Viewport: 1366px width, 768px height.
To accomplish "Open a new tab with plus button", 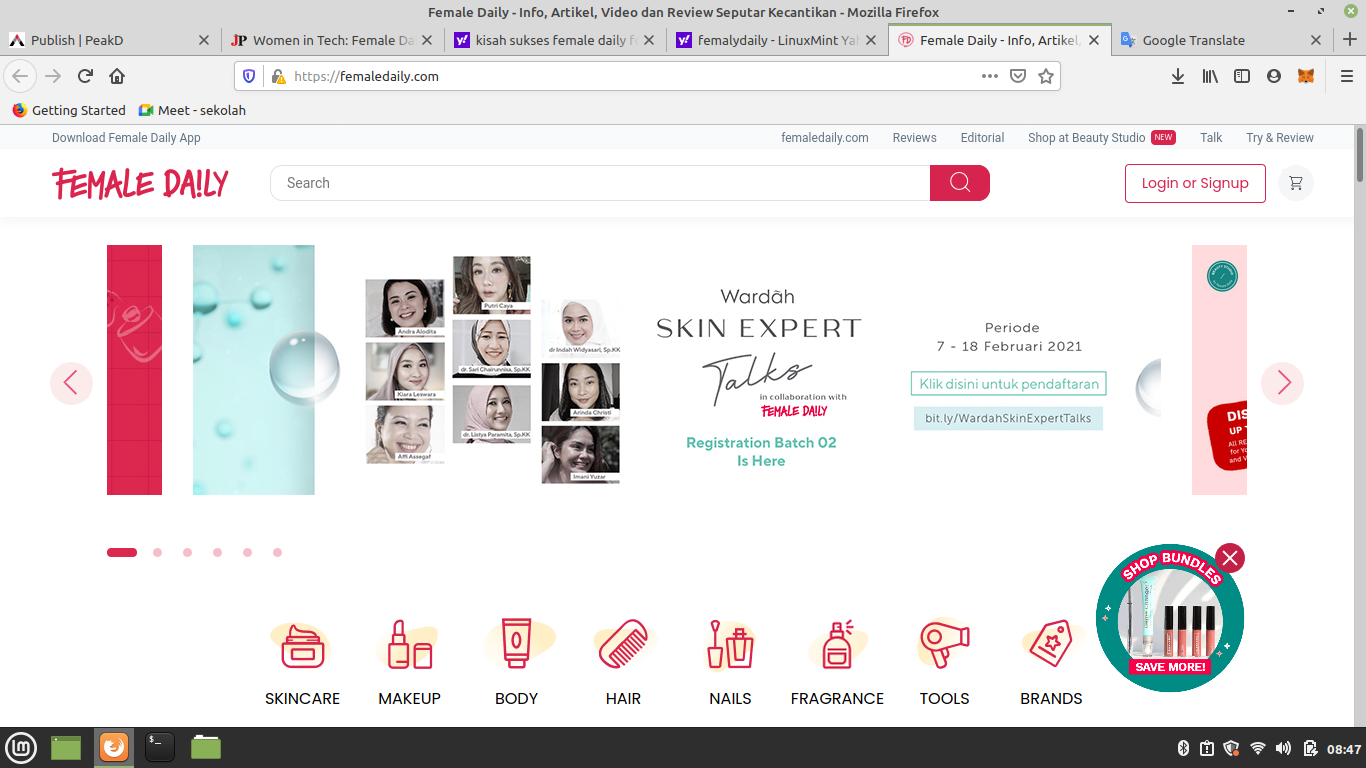I will 1350,40.
